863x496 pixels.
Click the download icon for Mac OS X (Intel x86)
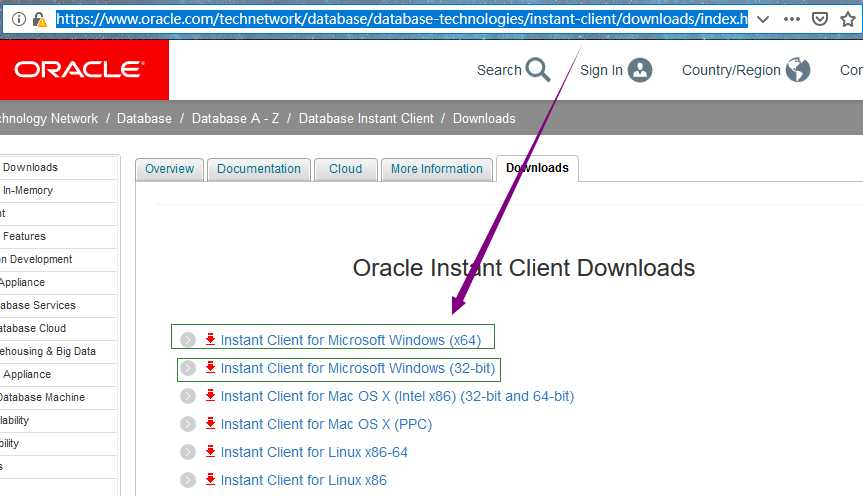[x=210, y=395]
